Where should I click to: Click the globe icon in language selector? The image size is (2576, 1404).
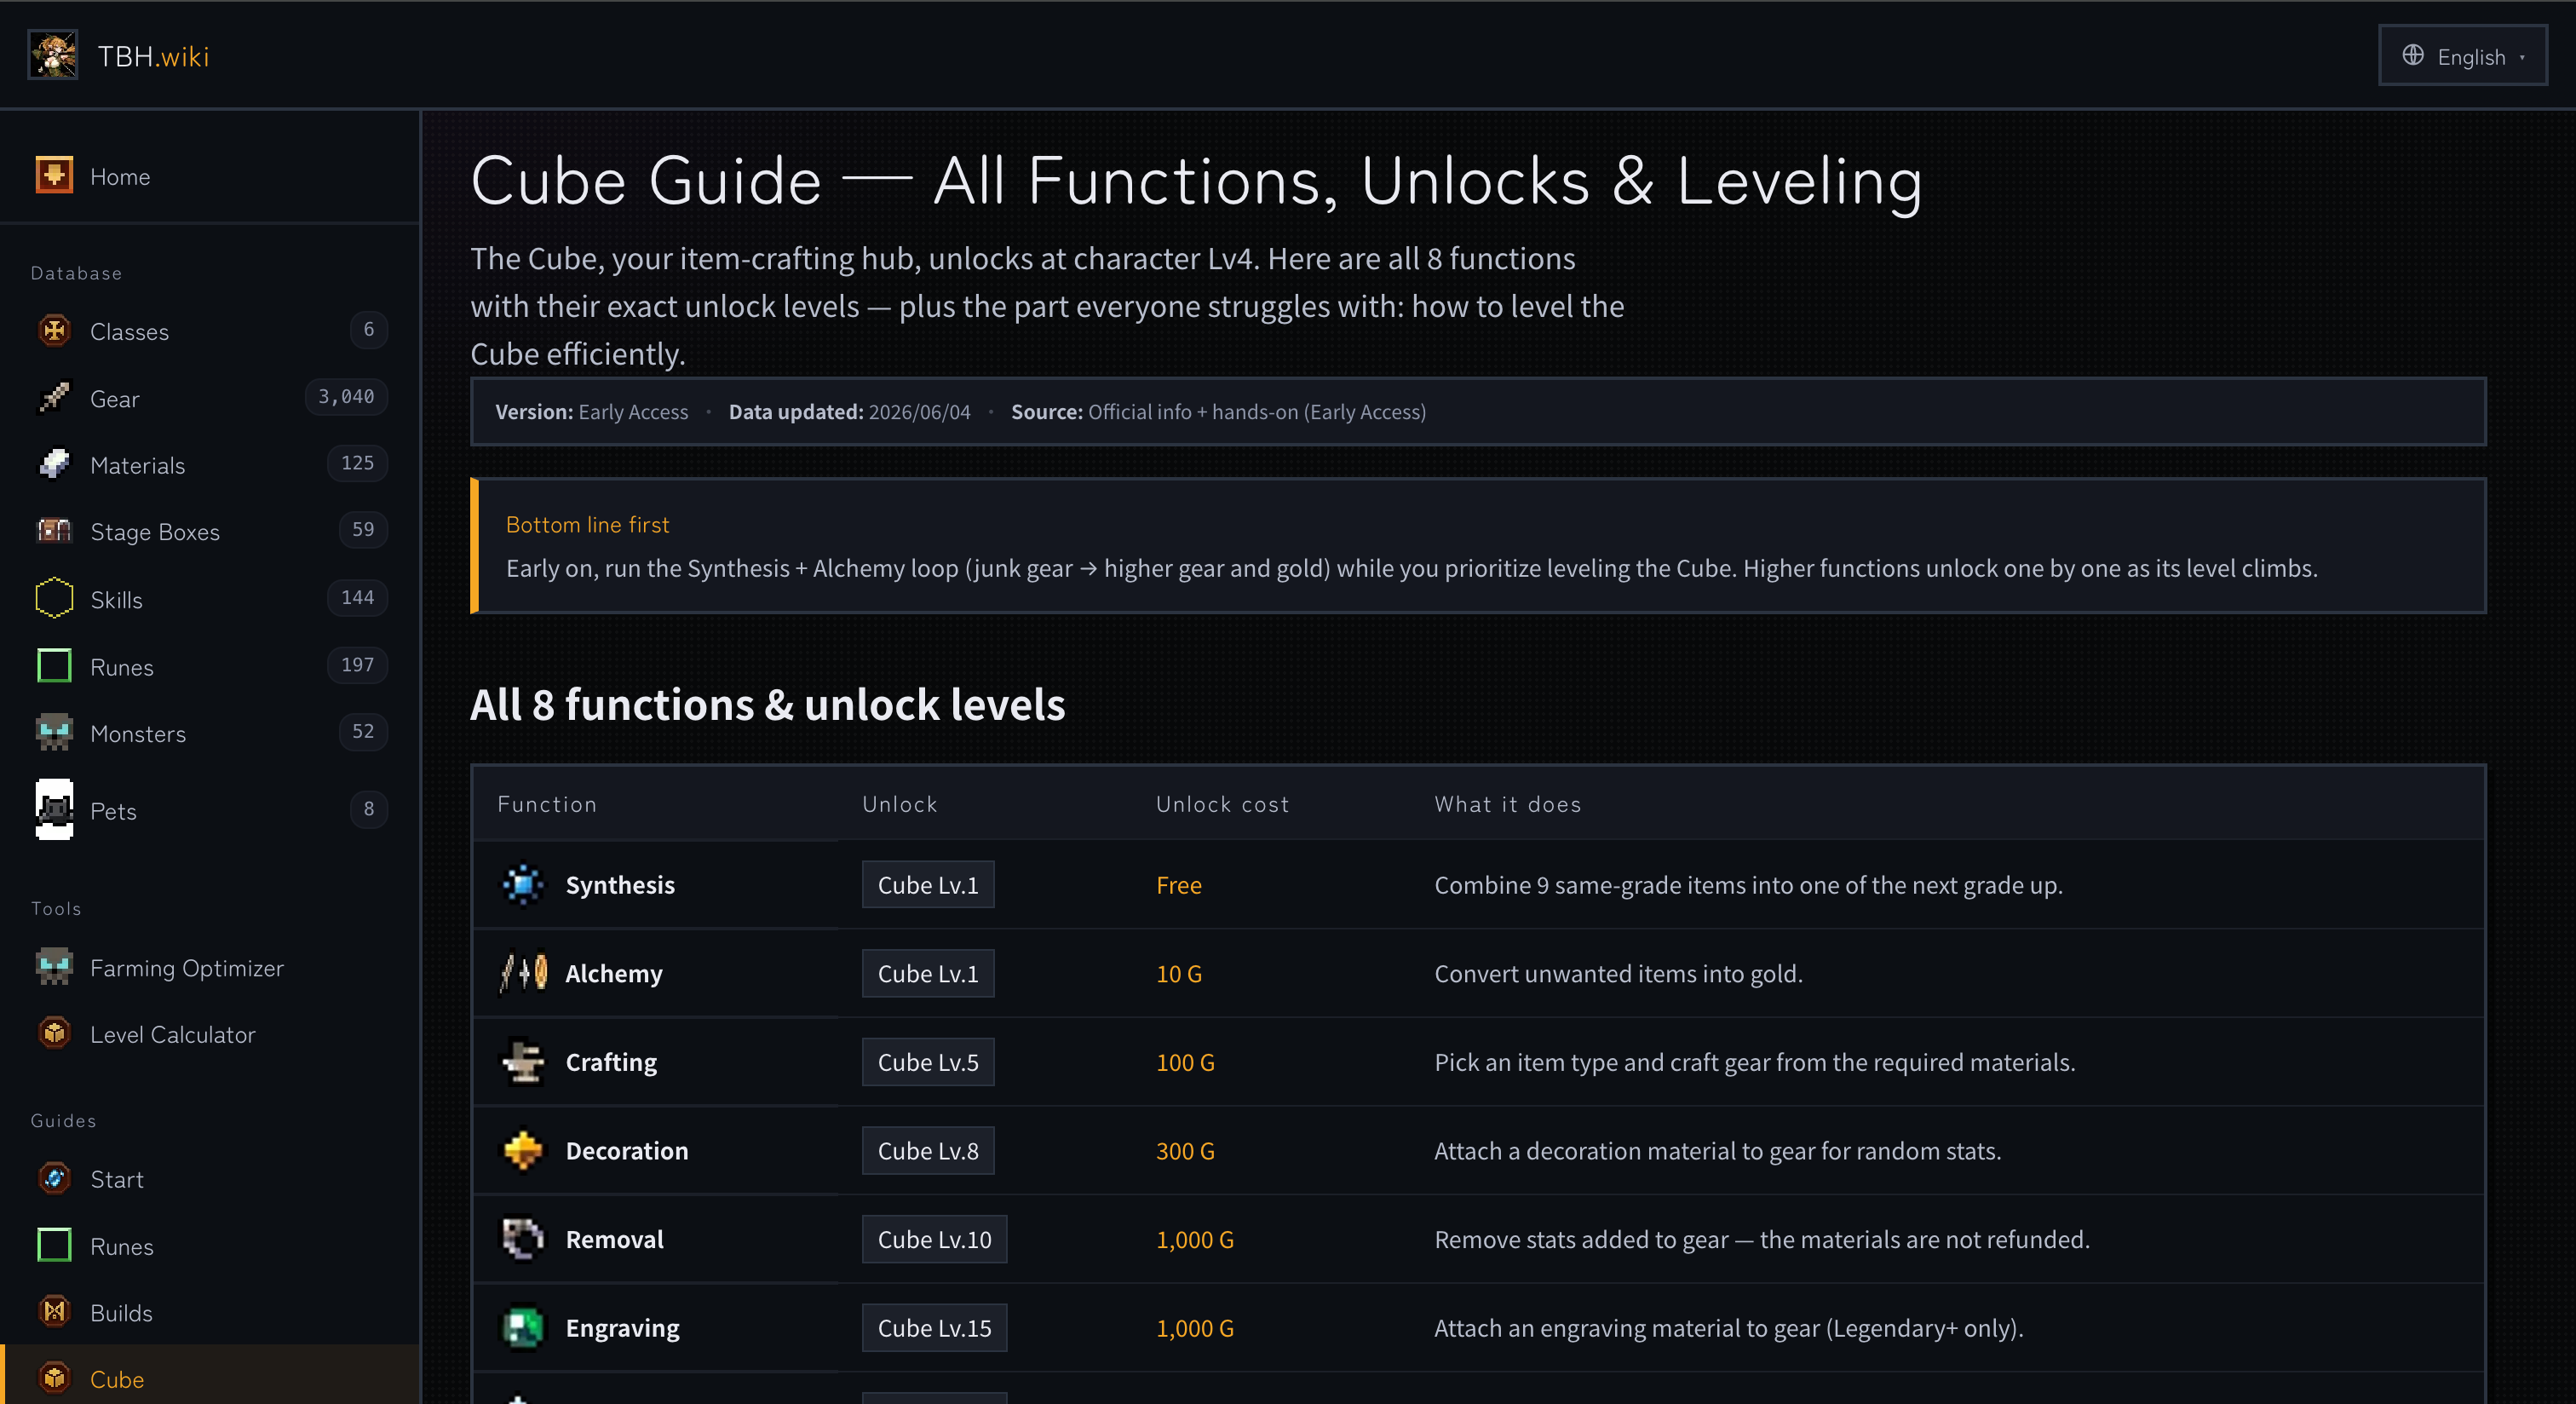tap(2412, 55)
